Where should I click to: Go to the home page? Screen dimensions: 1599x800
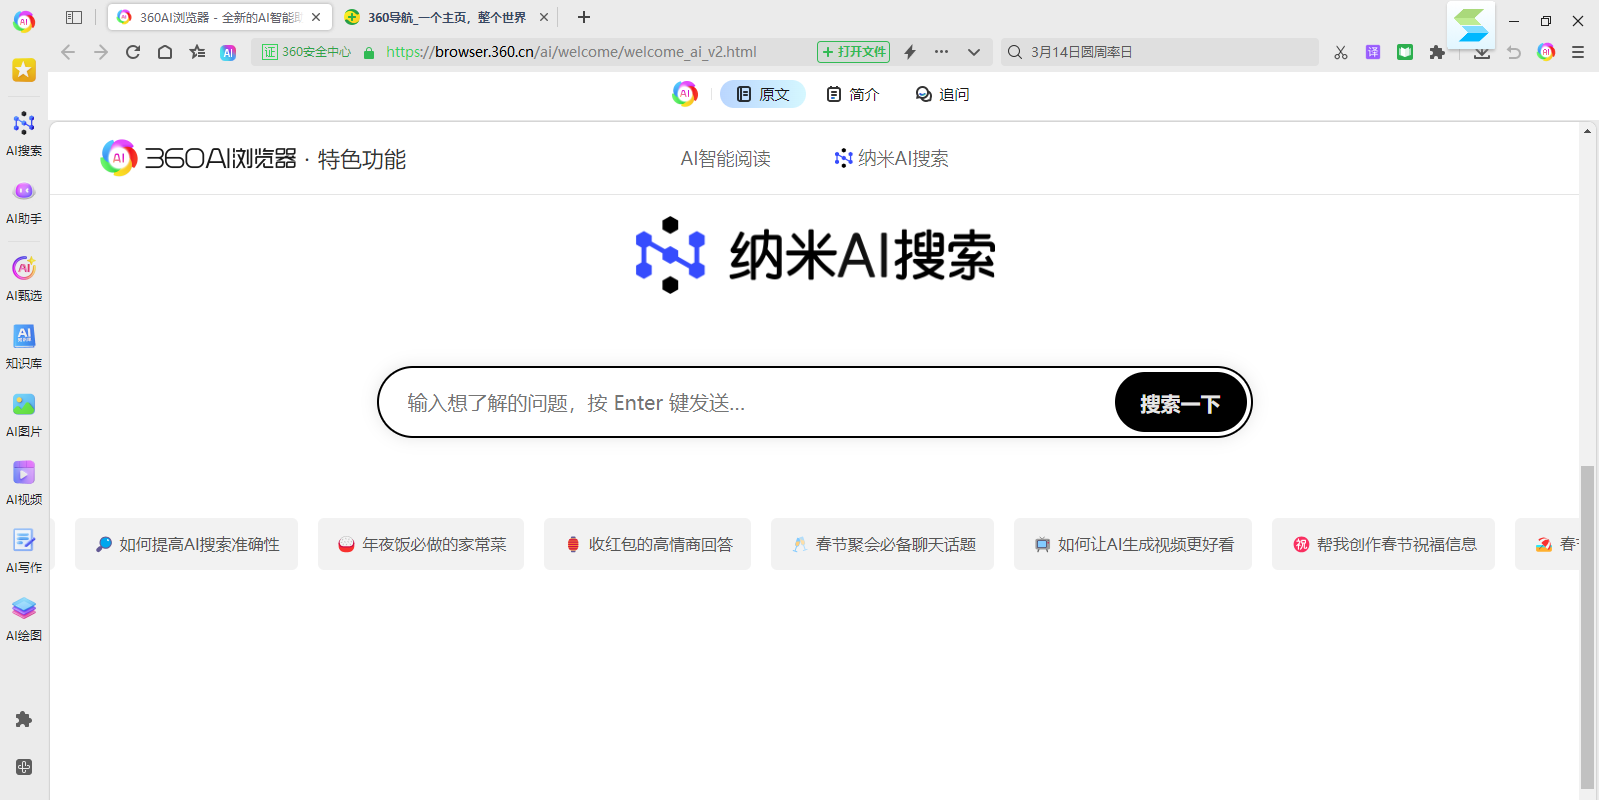[165, 52]
